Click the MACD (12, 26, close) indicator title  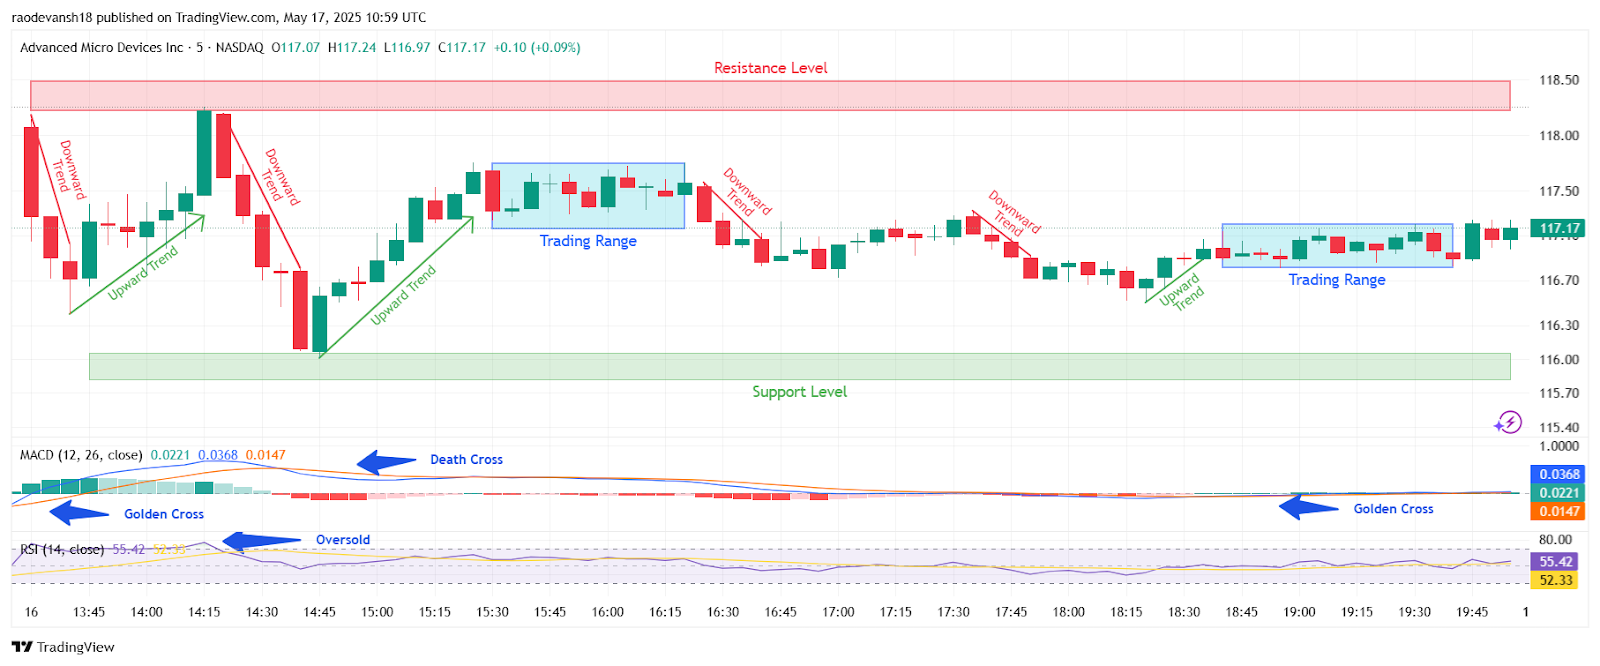[81, 455]
